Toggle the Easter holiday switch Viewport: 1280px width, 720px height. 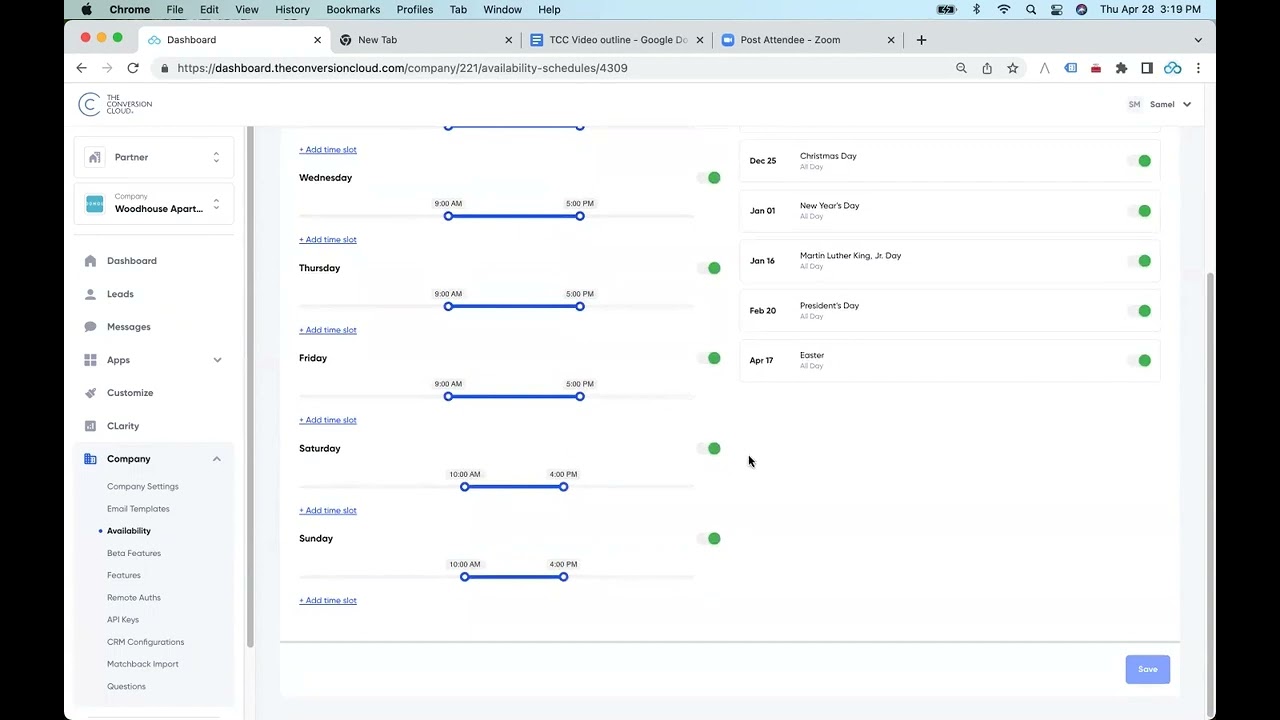tap(1139, 360)
